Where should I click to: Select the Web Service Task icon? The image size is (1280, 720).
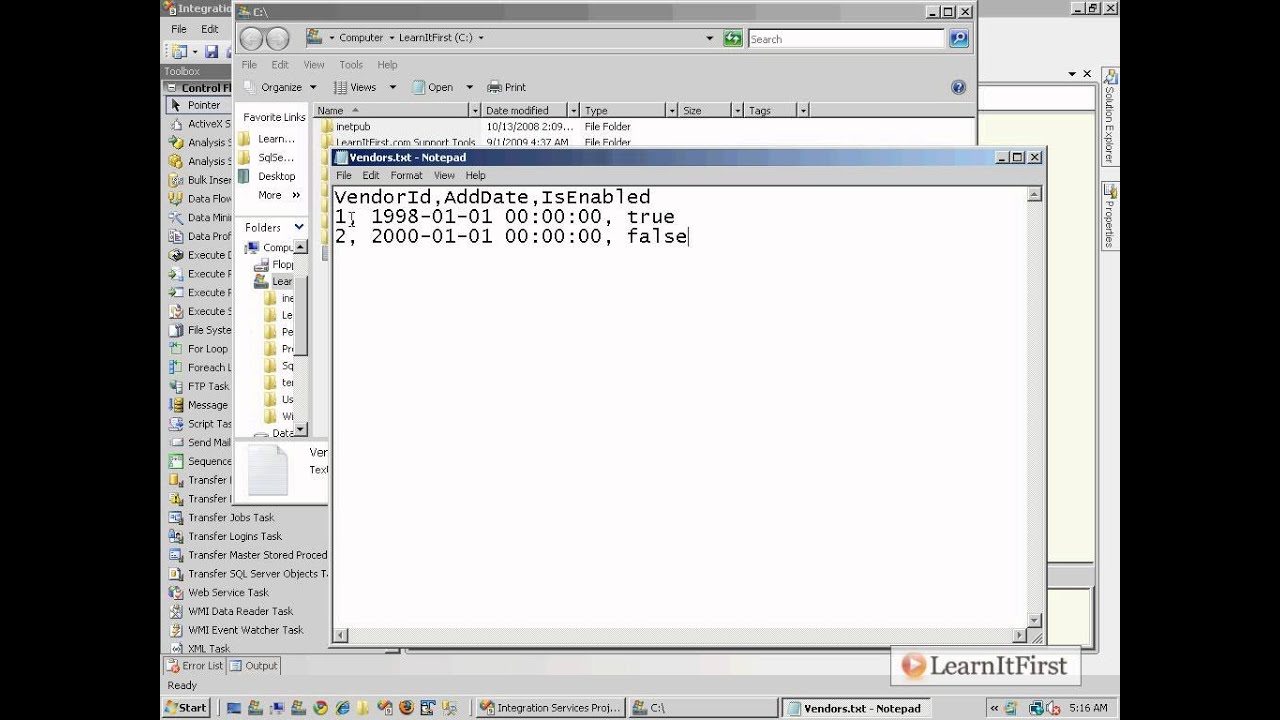click(x=176, y=592)
